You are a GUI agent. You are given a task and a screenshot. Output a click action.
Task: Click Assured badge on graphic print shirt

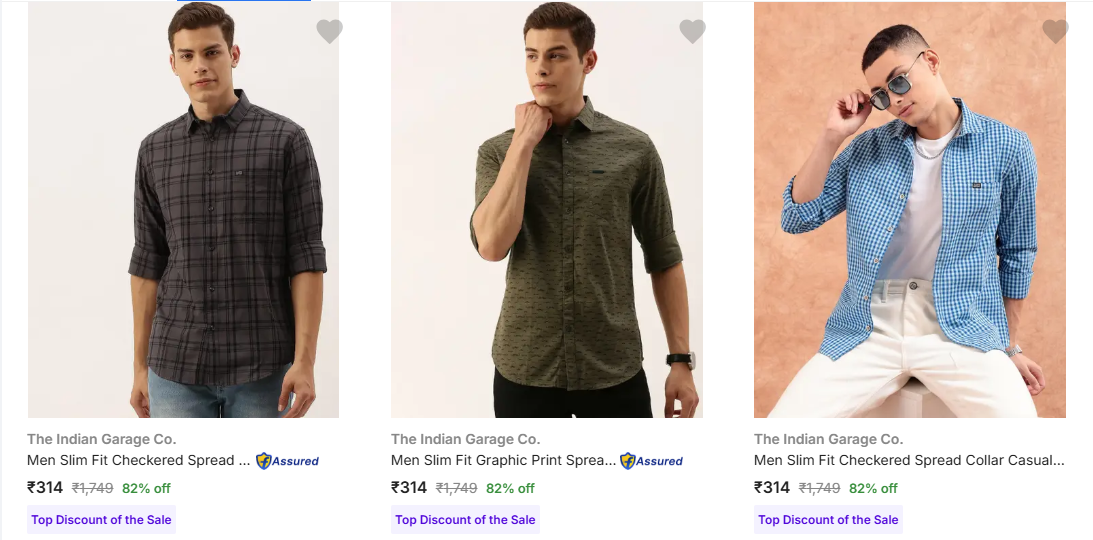click(652, 461)
